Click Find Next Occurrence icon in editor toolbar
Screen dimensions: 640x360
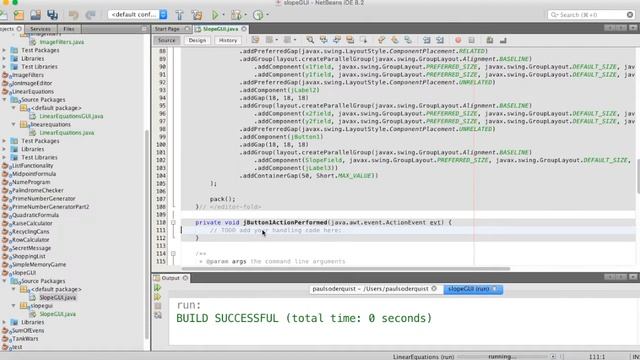point(337,40)
